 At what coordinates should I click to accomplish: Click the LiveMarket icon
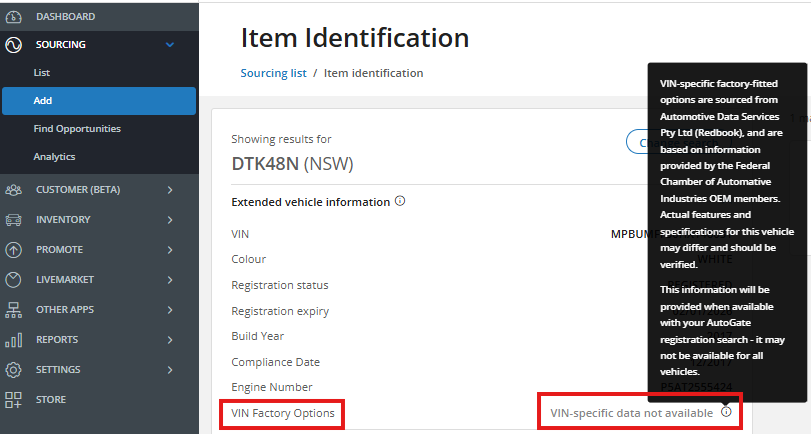[x=14, y=279]
